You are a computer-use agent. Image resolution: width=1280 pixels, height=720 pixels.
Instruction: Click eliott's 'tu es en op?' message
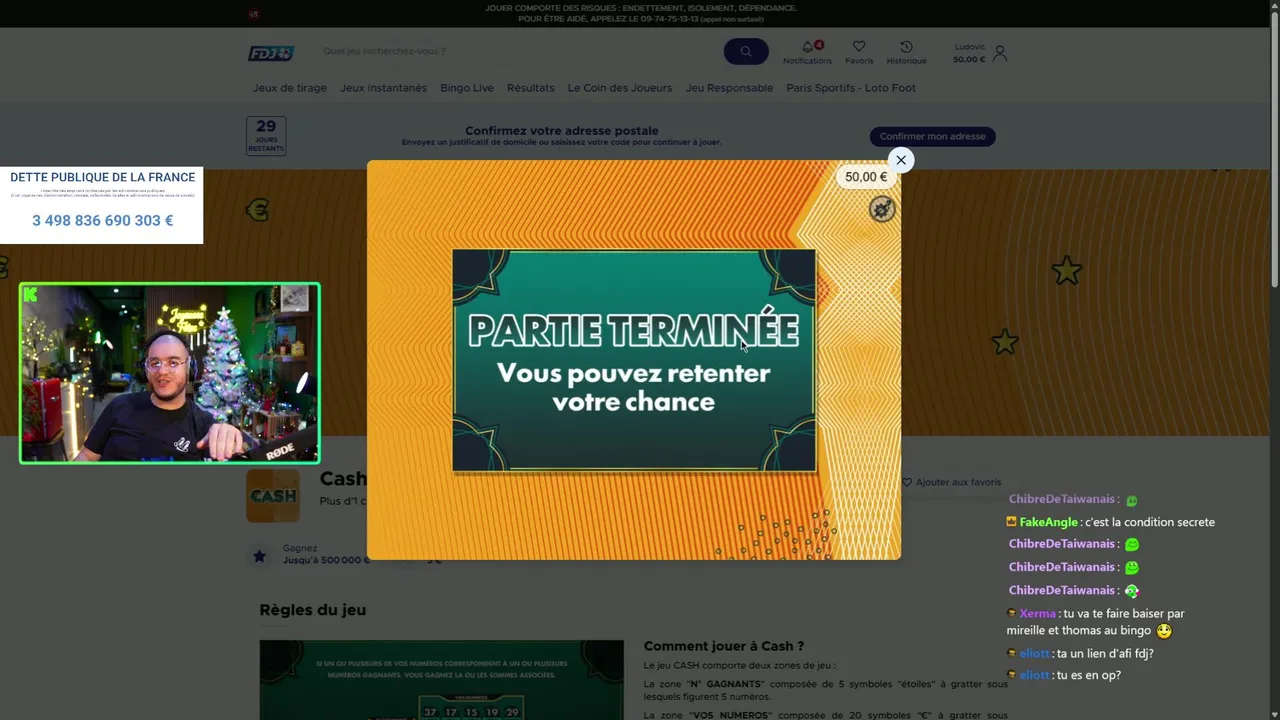[x=1088, y=675]
